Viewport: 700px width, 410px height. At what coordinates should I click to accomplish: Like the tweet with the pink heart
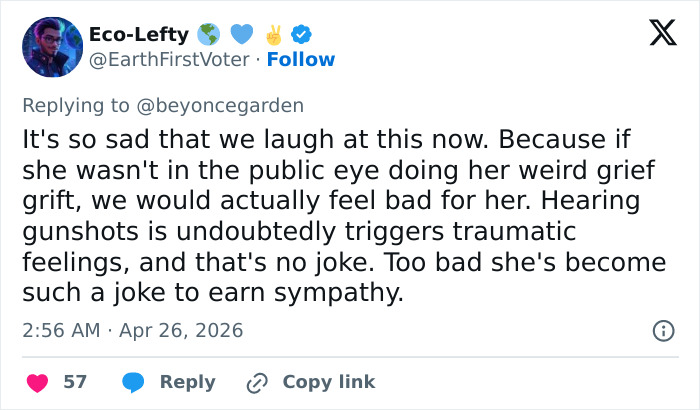36,382
